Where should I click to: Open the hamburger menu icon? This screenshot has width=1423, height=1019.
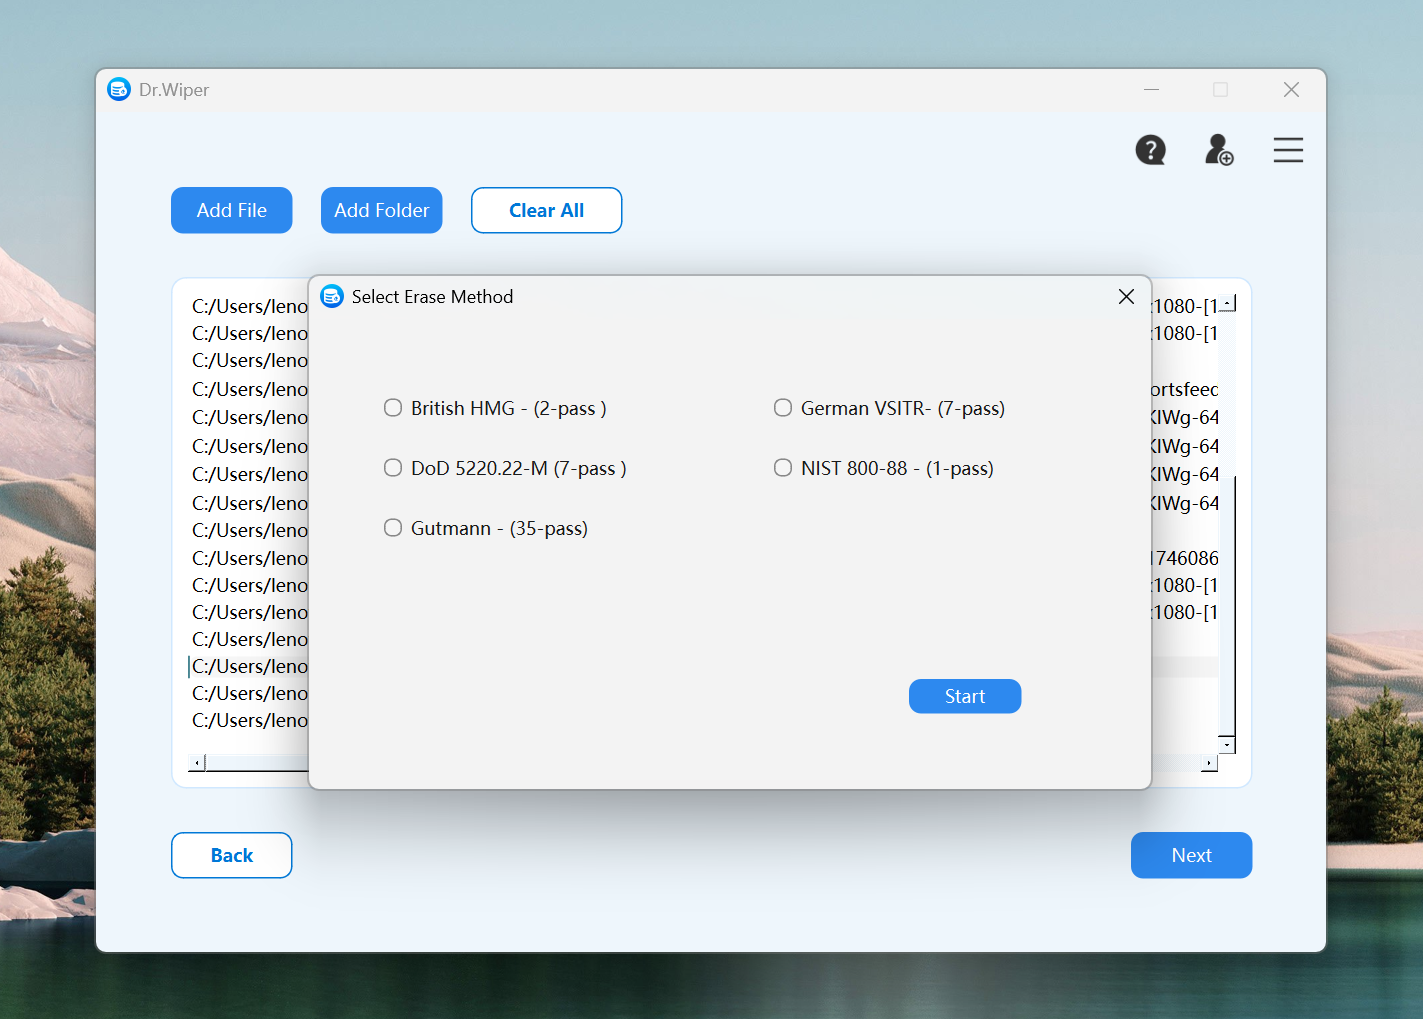click(1288, 150)
